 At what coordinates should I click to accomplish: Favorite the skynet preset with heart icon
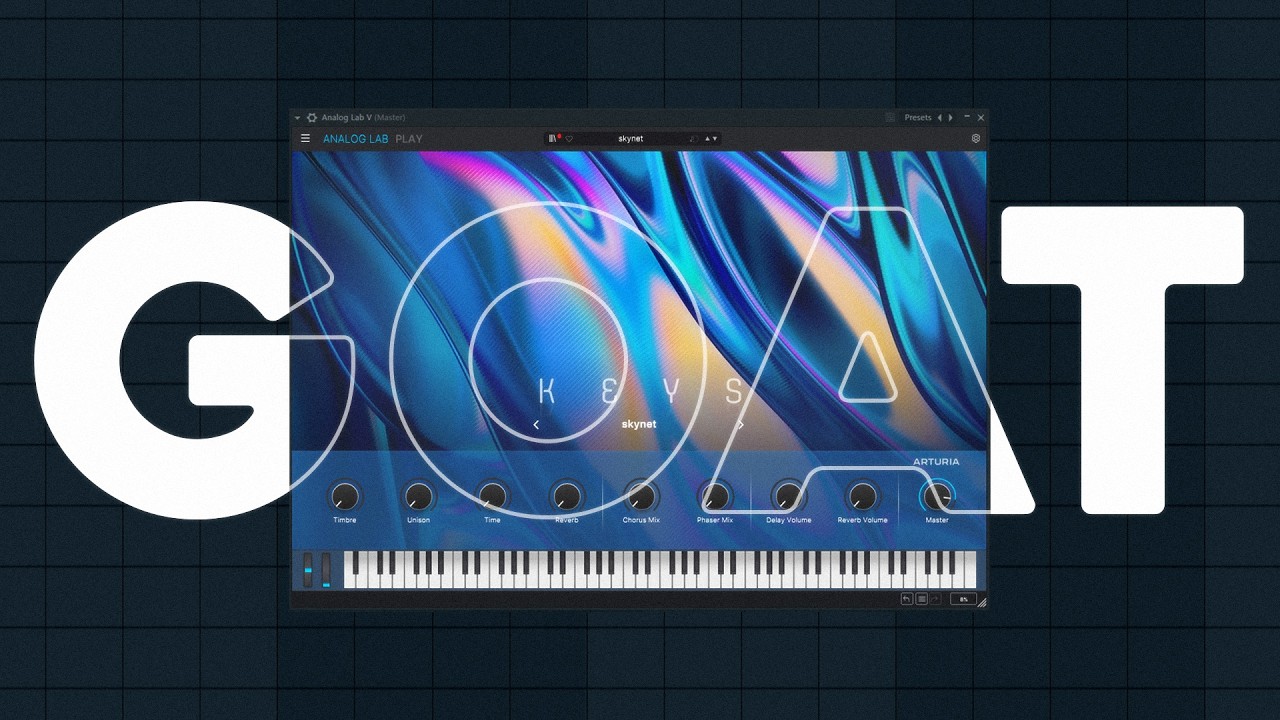[x=569, y=139]
